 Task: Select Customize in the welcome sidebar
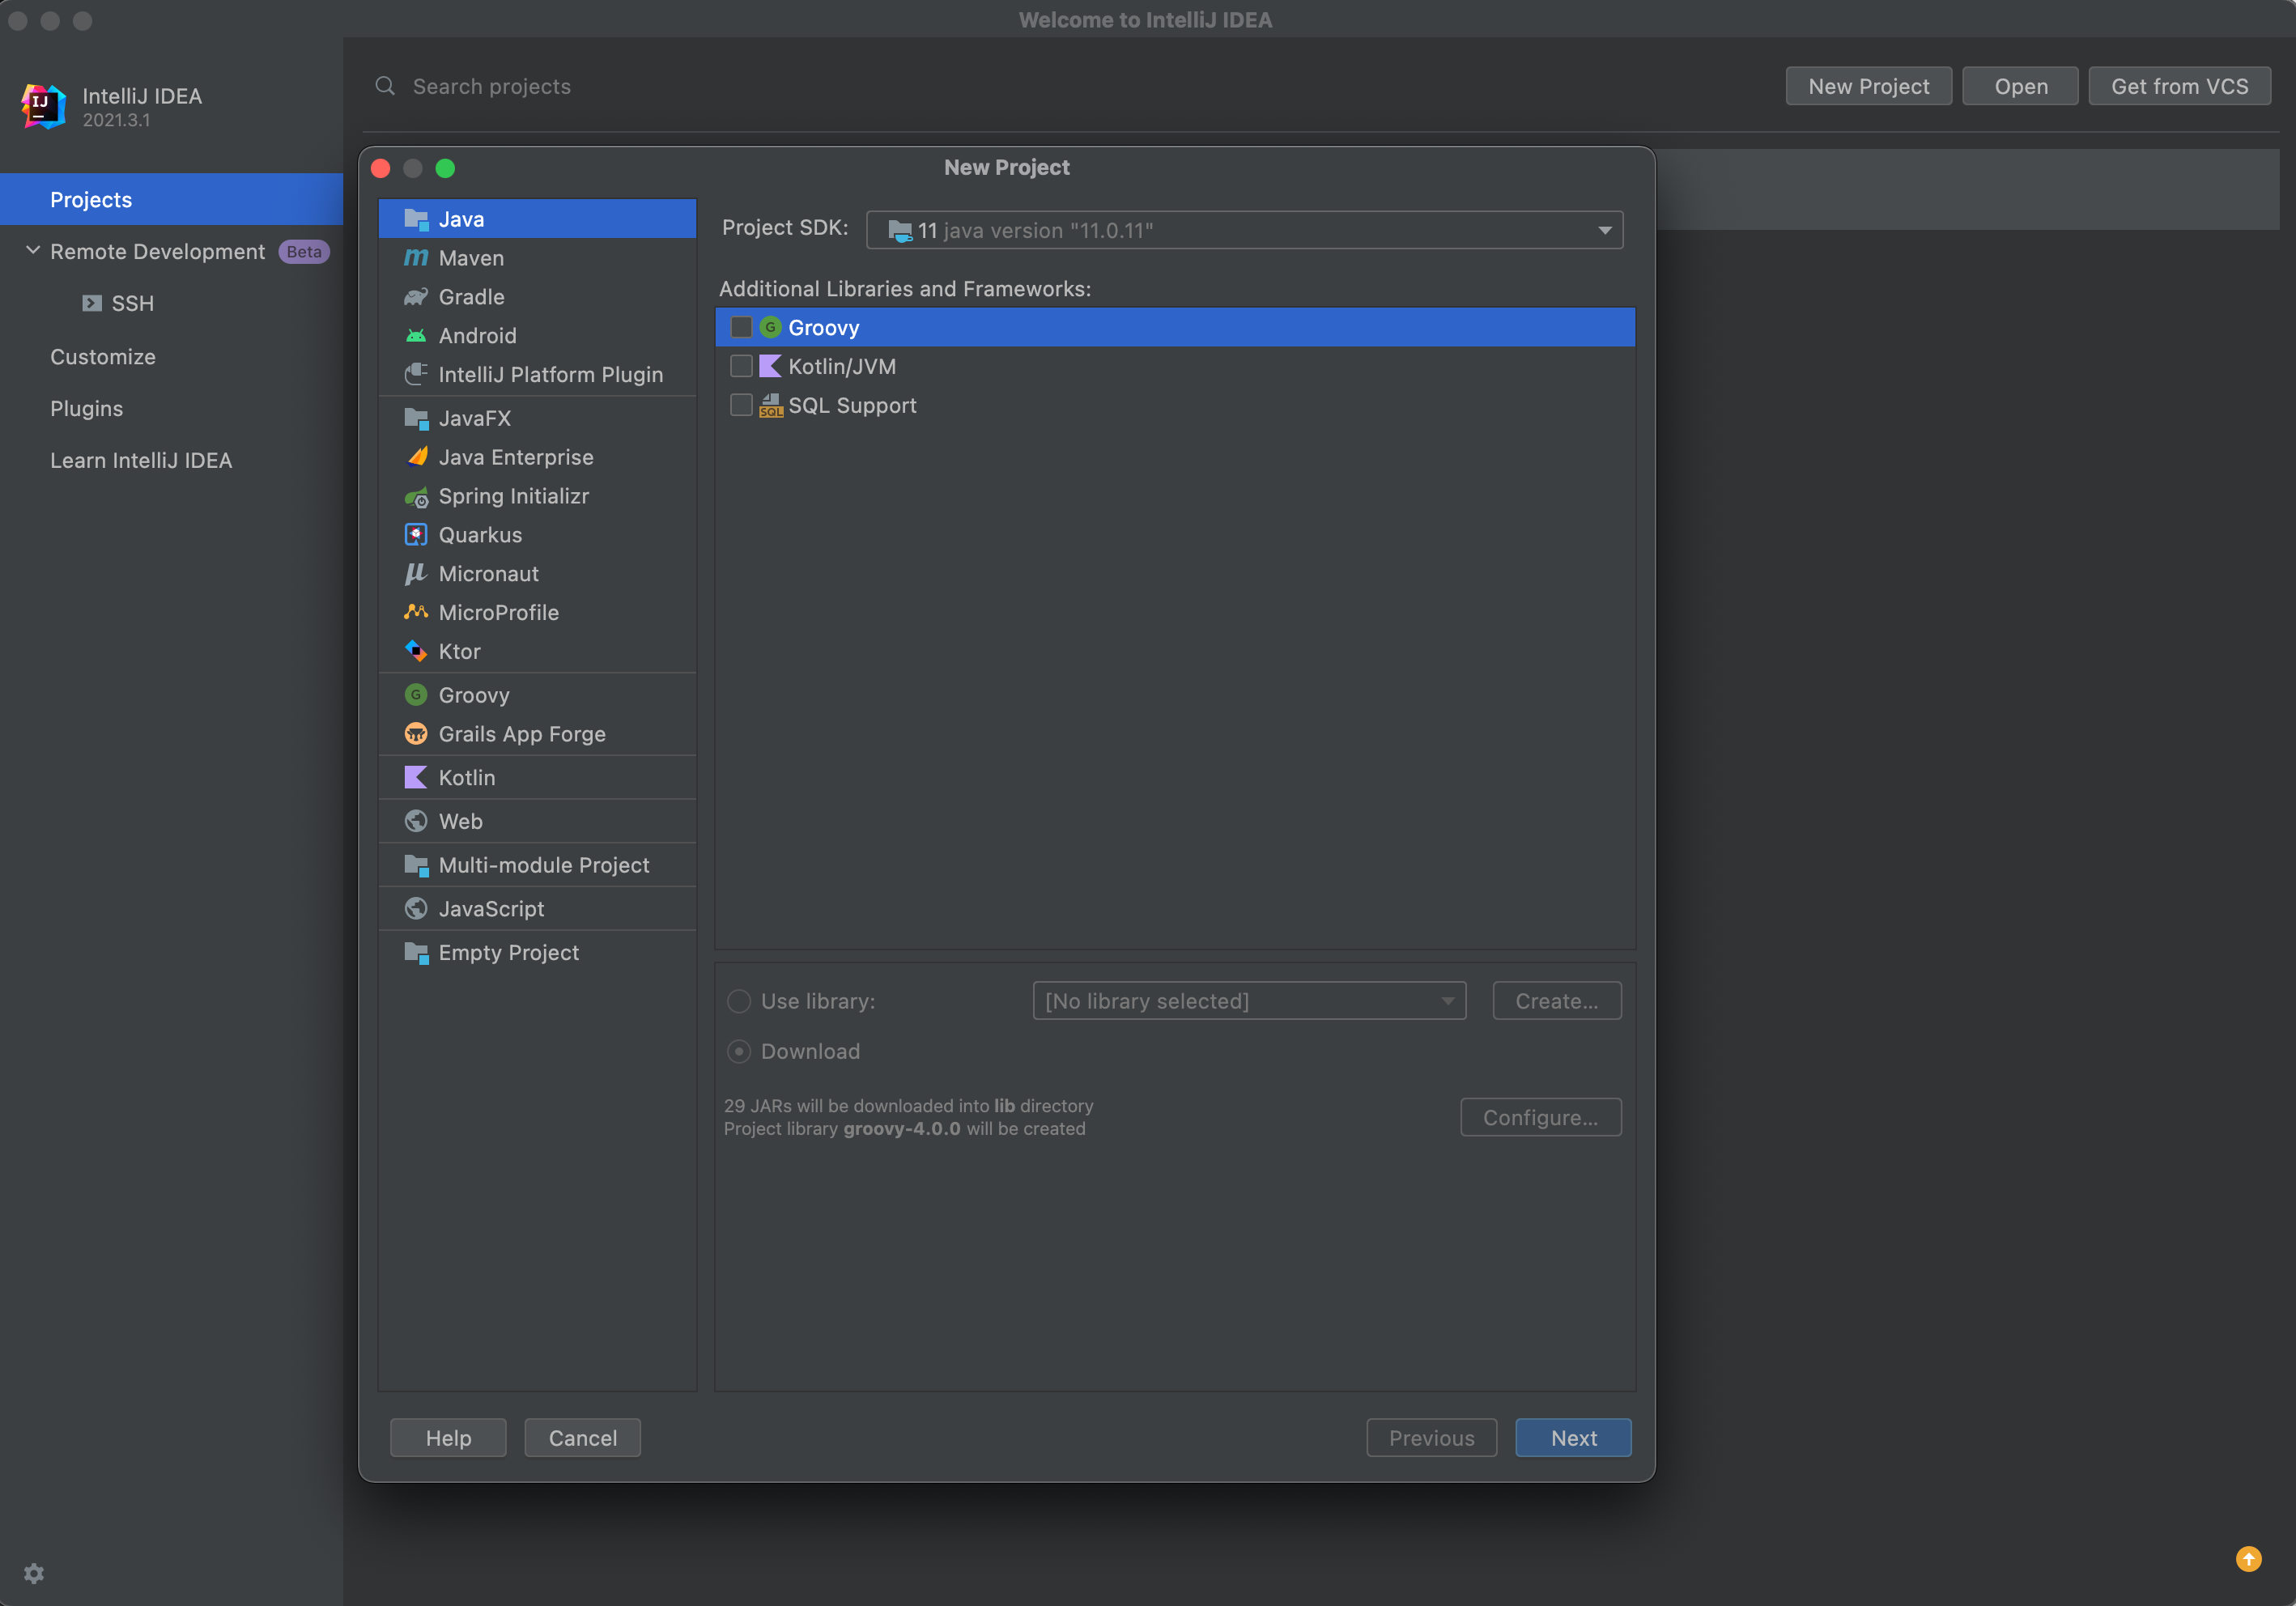[x=102, y=357]
